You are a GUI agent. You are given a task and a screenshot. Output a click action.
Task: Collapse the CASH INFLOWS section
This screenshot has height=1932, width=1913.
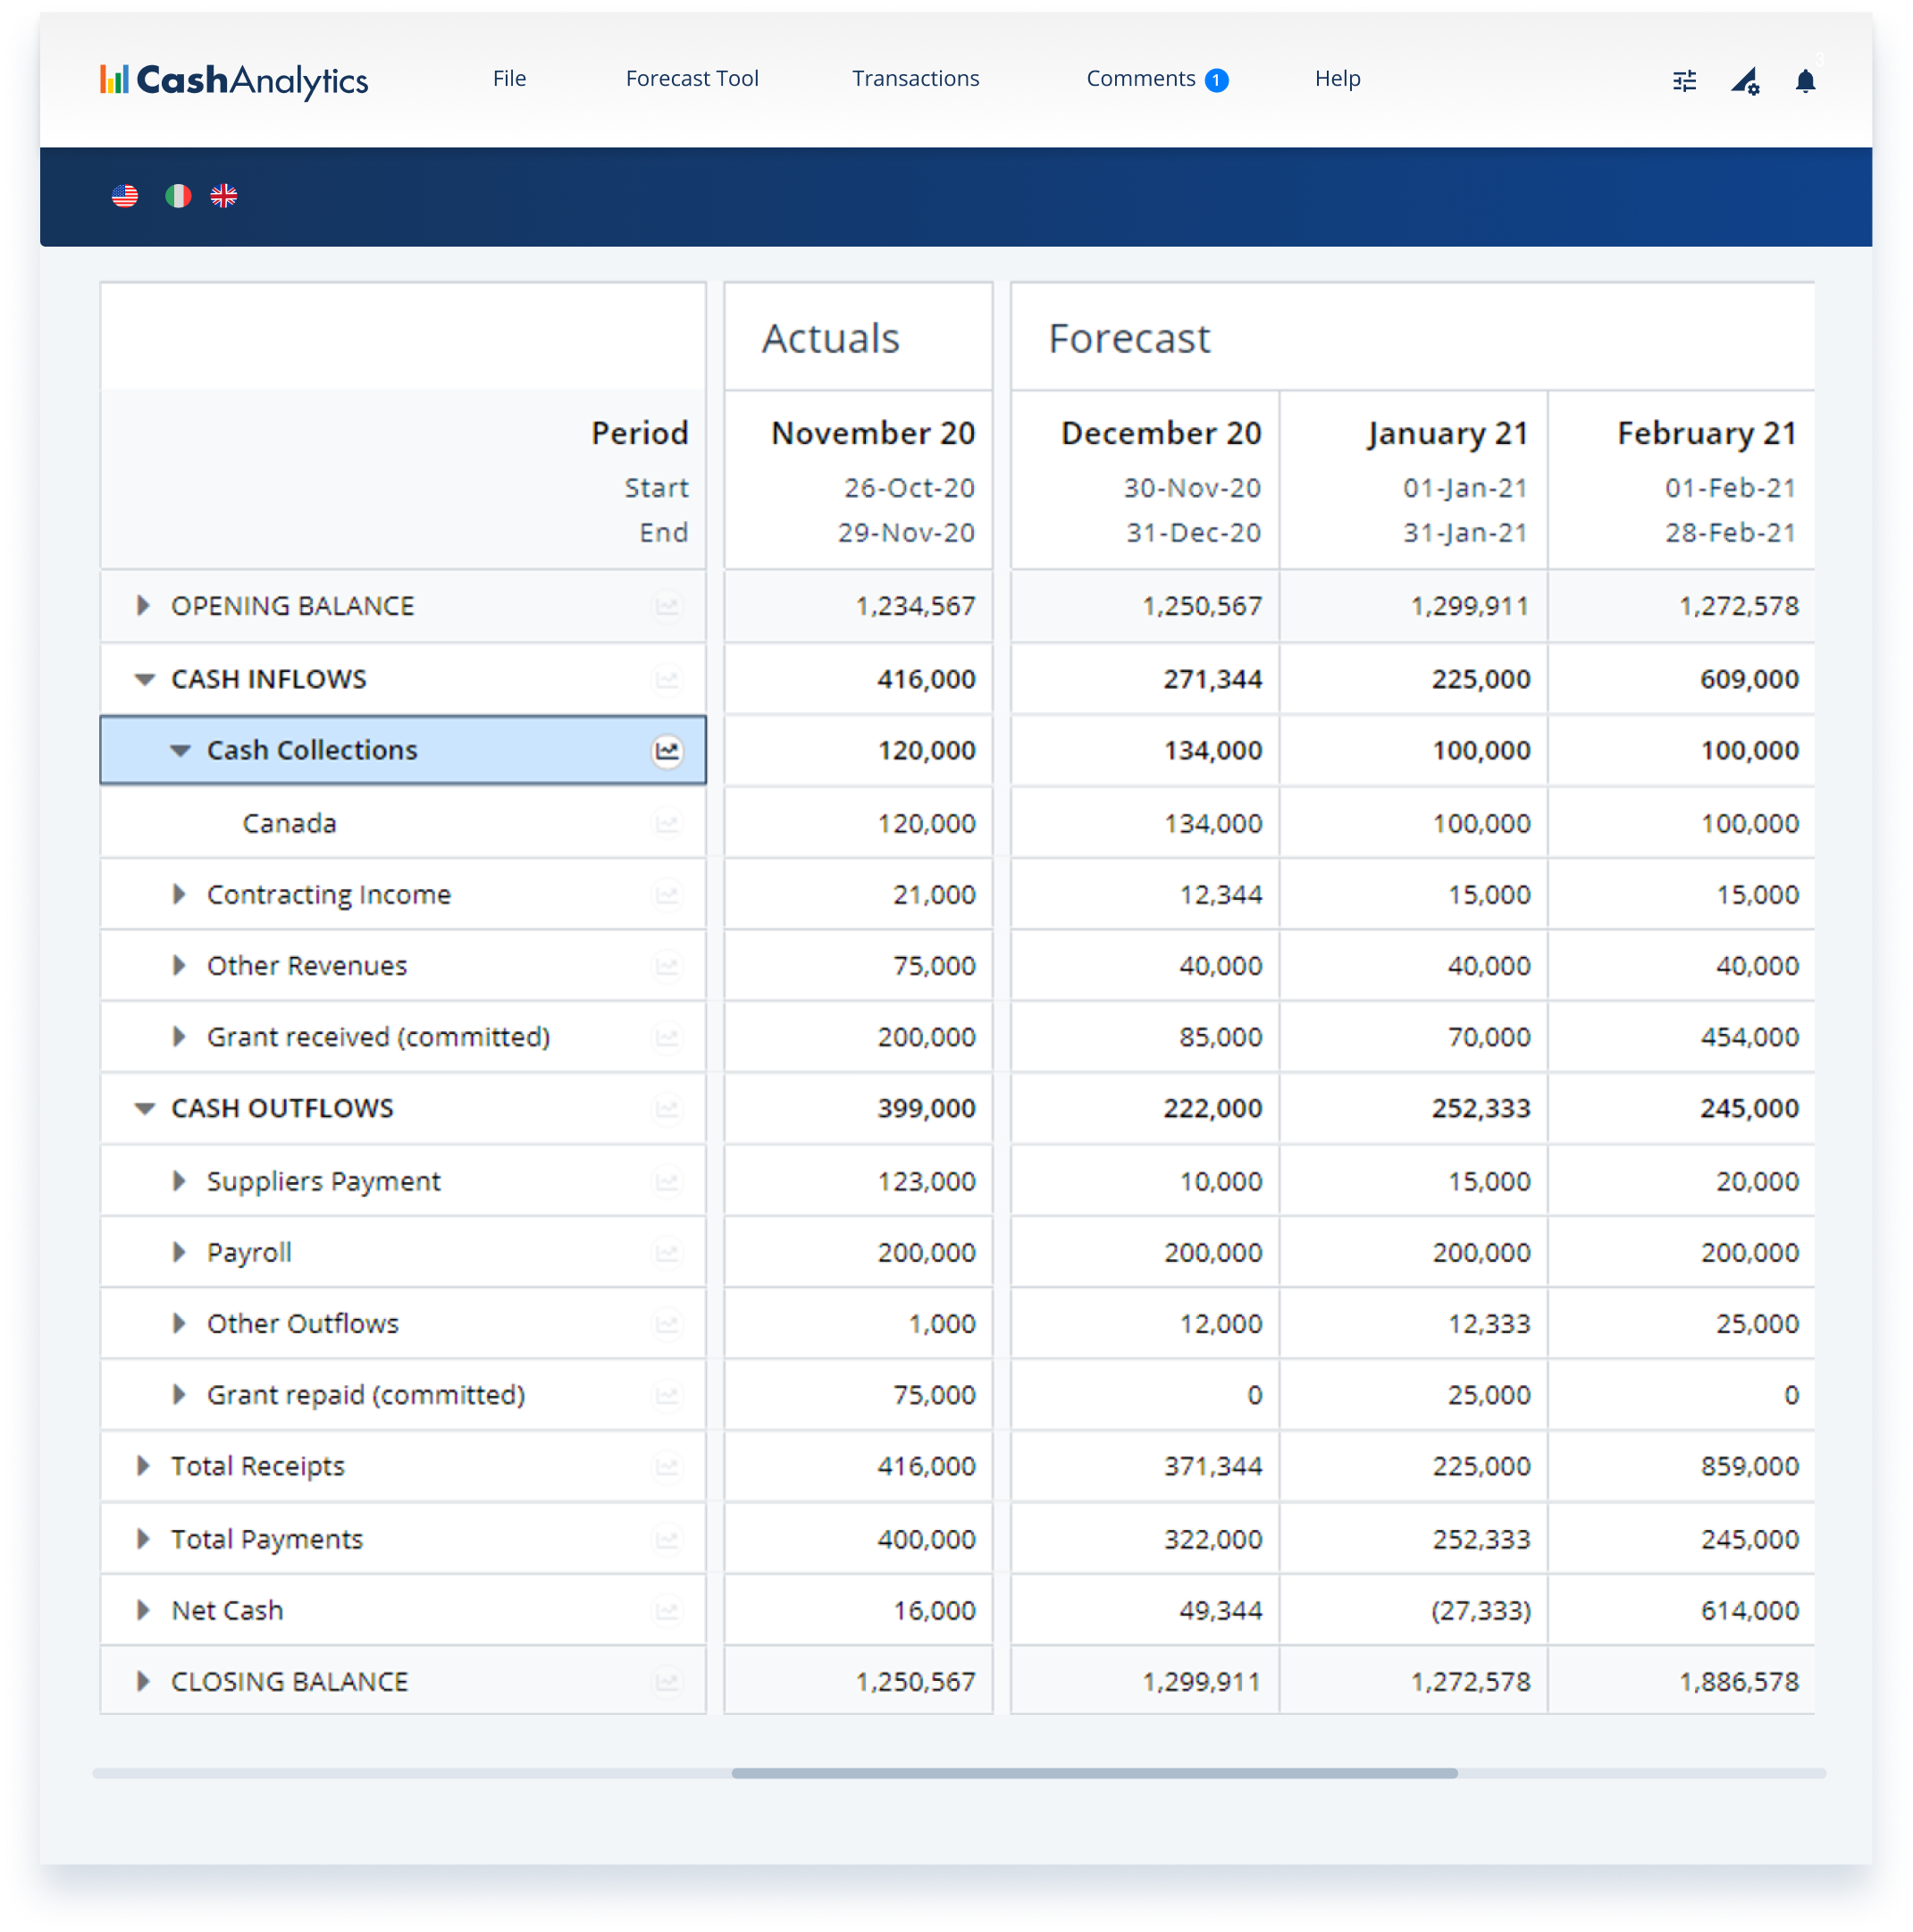[x=145, y=679]
